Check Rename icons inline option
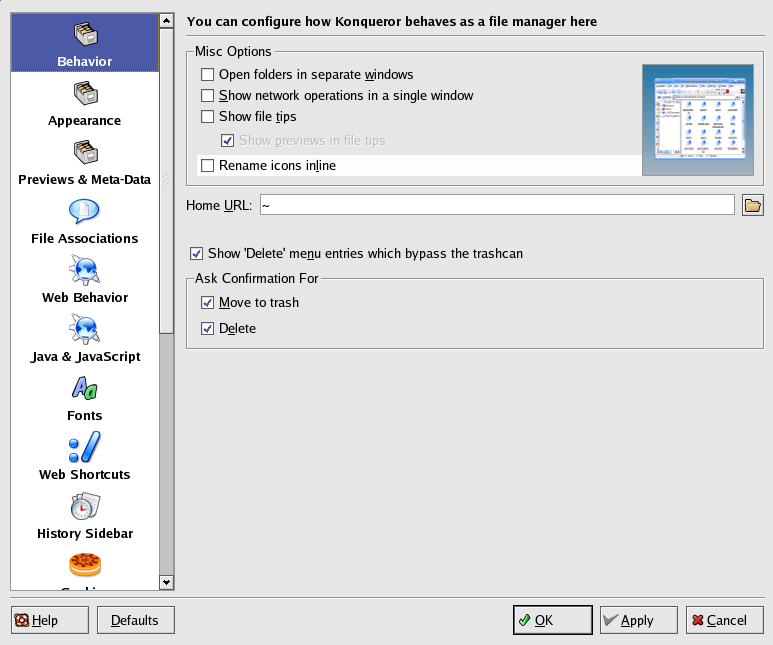 click(208, 165)
